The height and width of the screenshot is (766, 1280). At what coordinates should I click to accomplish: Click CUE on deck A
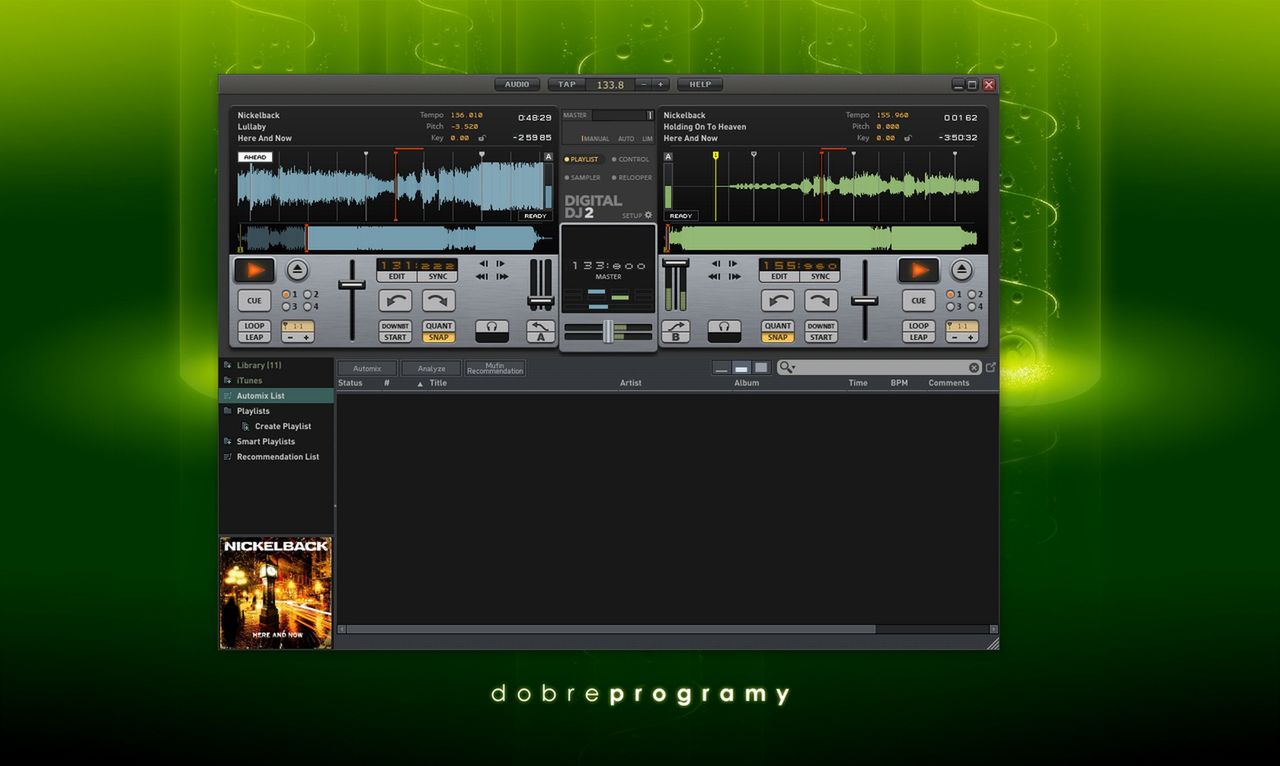coord(254,301)
